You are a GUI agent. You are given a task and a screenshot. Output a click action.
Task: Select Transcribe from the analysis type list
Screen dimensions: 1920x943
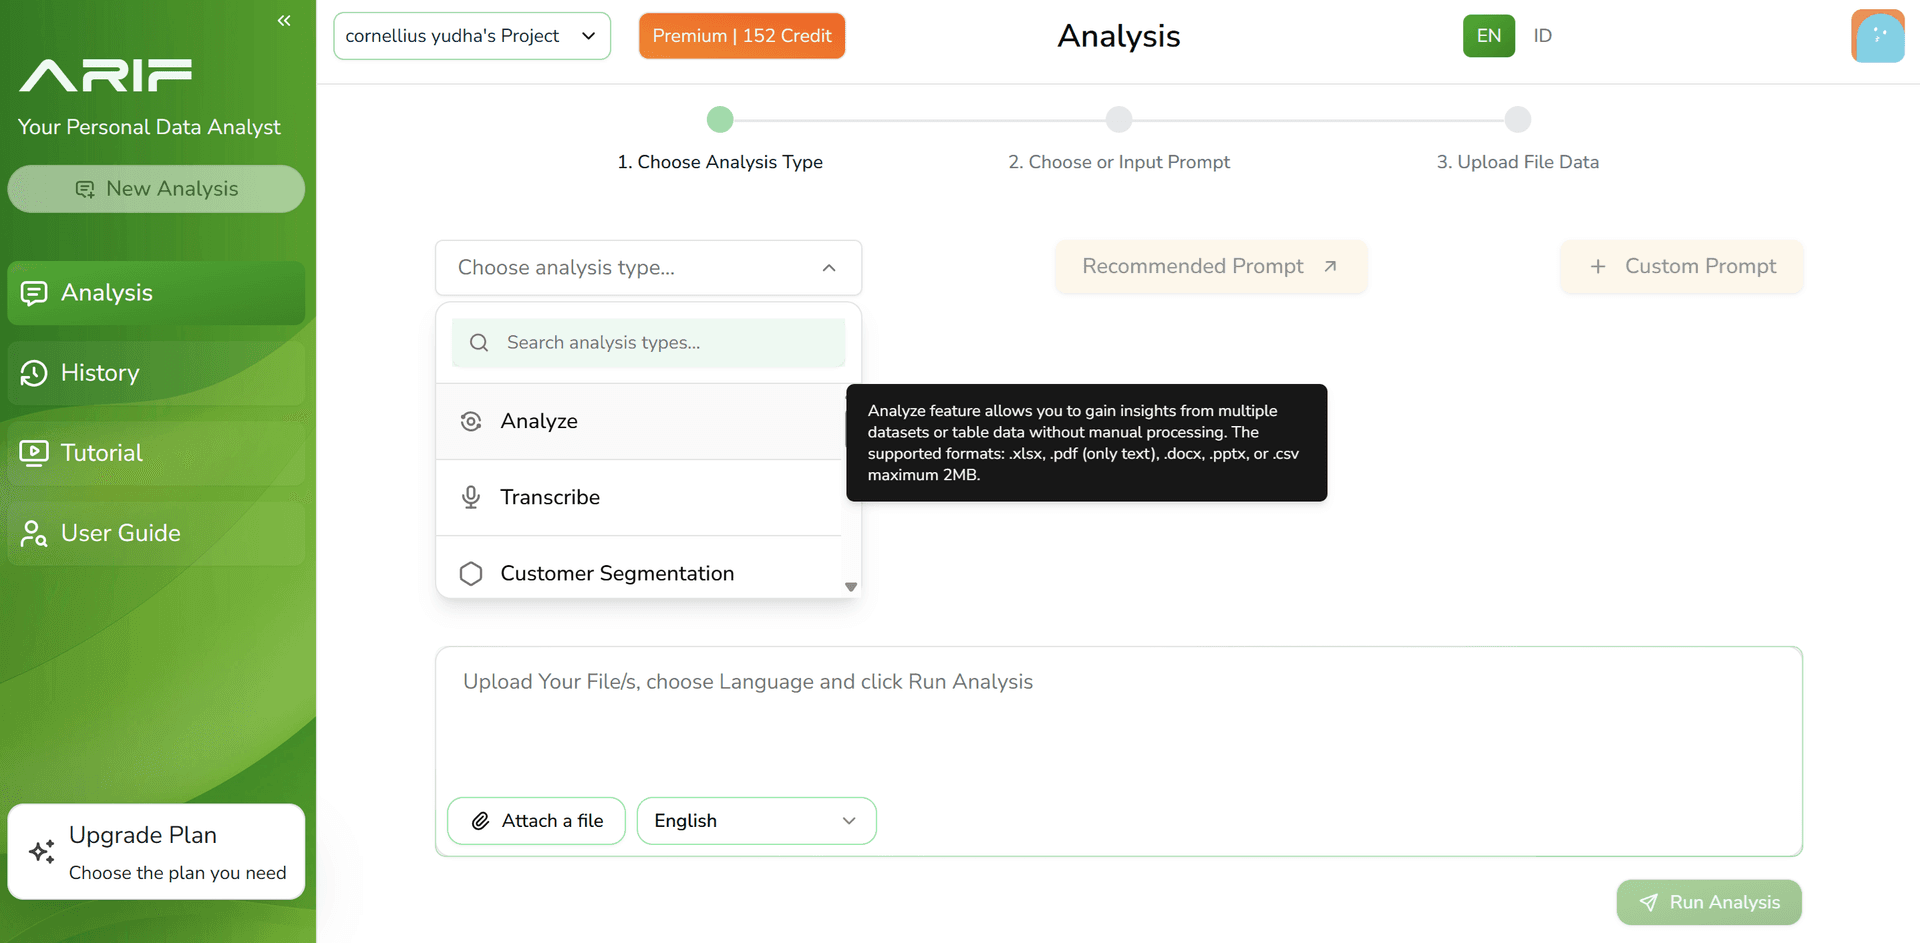click(640, 498)
